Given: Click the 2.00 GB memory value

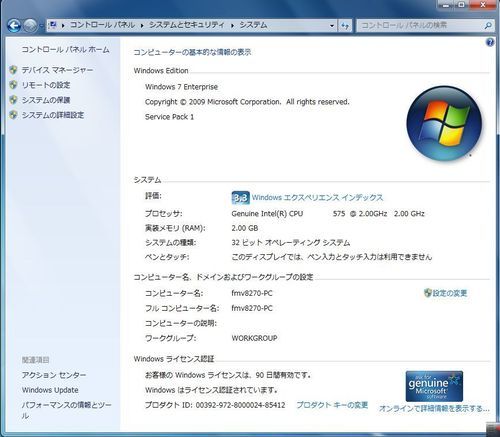Looking at the screenshot, I should tap(245, 228).
